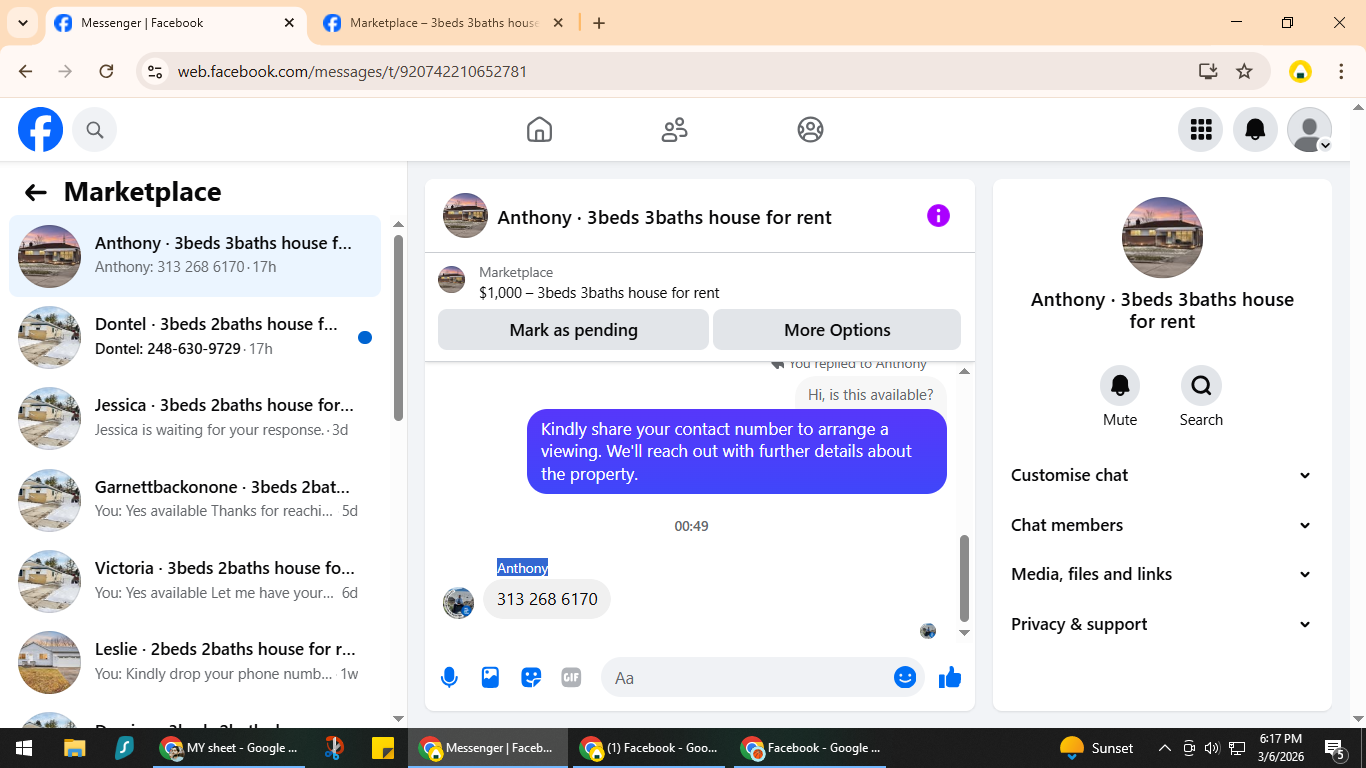The width and height of the screenshot is (1366, 768).
Task: Reload the page in browser toolbar
Action: pyautogui.click(x=106, y=71)
